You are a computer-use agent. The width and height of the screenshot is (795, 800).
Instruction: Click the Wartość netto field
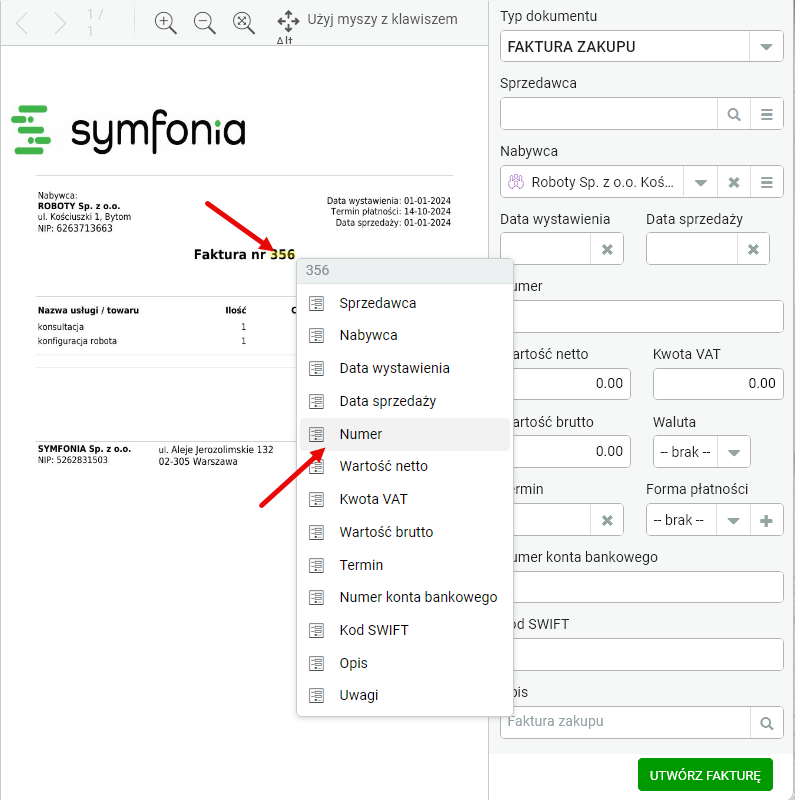572,384
